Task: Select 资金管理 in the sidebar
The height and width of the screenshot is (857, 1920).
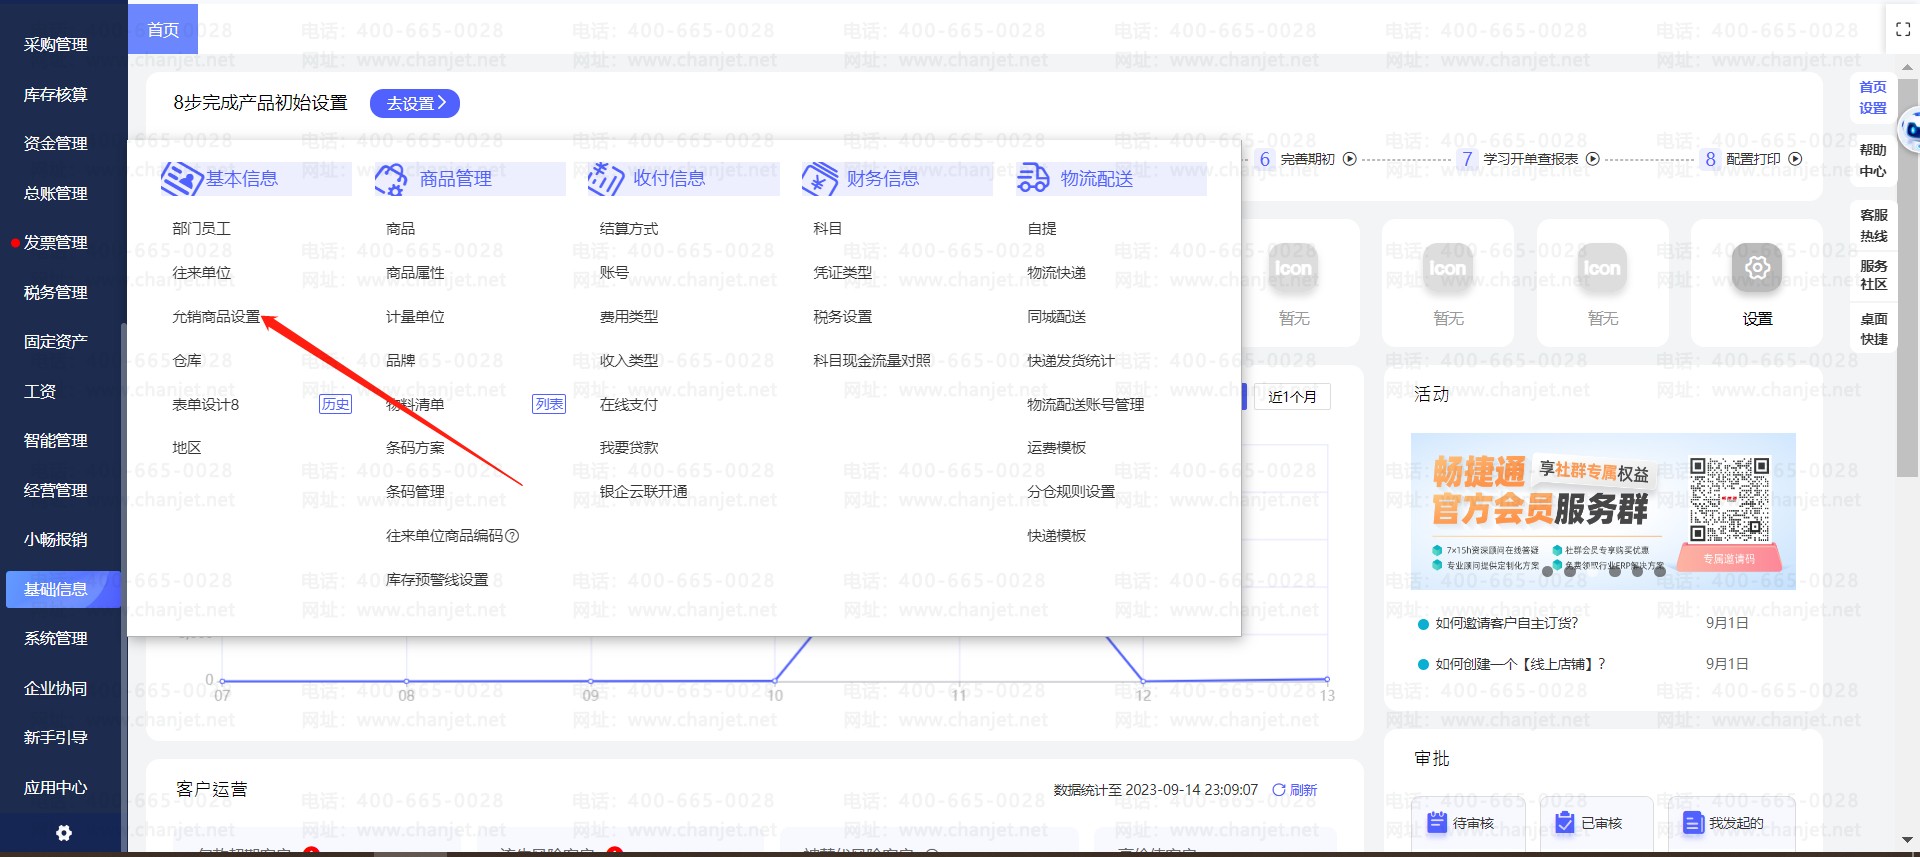Action: pyautogui.click(x=56, y=144)
